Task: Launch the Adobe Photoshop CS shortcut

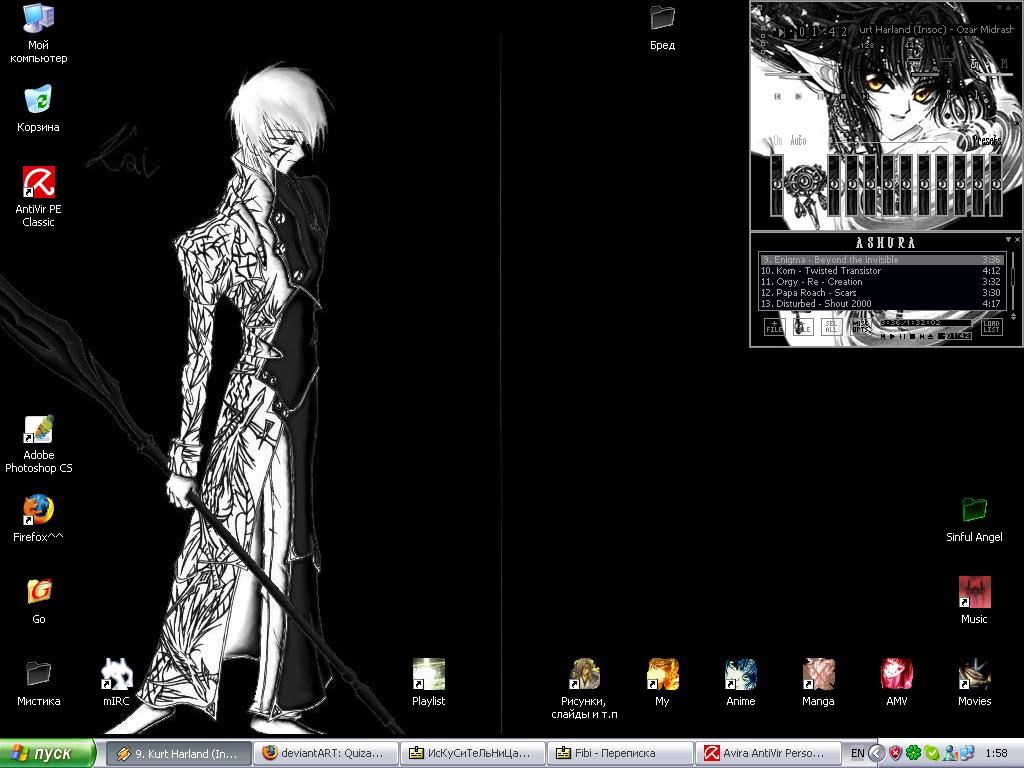Action: tap(38, 443)
